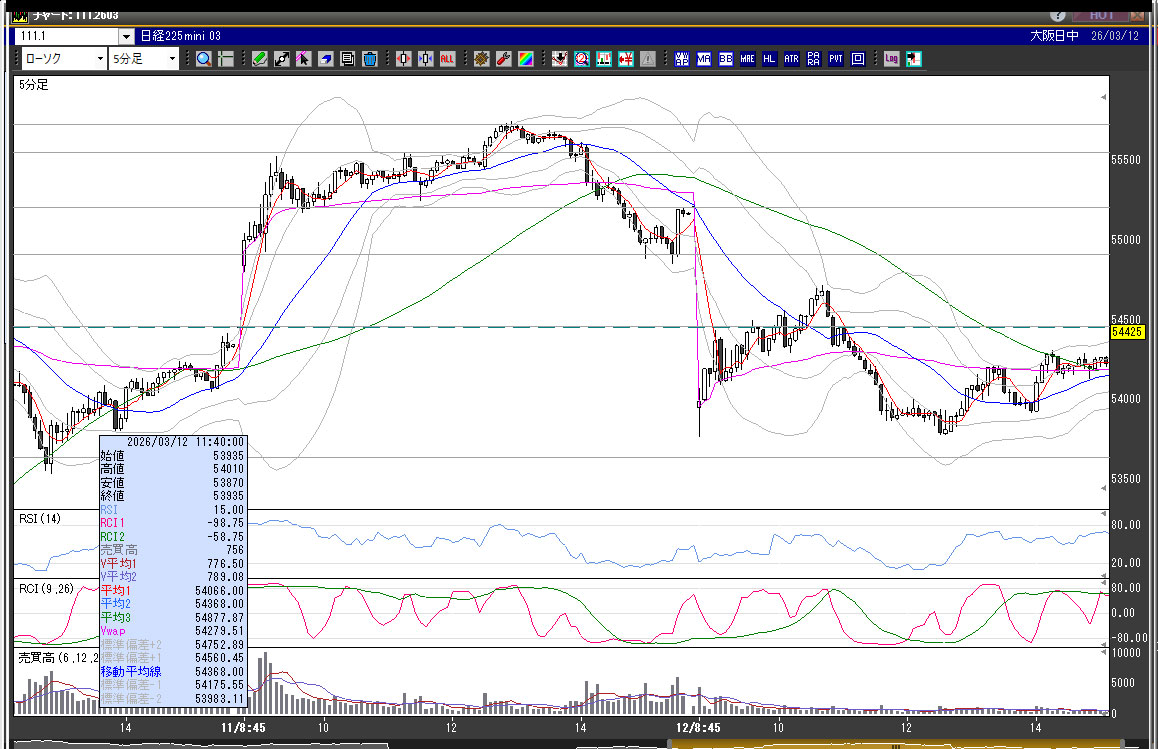Open help via question mark button
The height and width of the screenshot is (749, 1158).
(x=1058, y=15)
